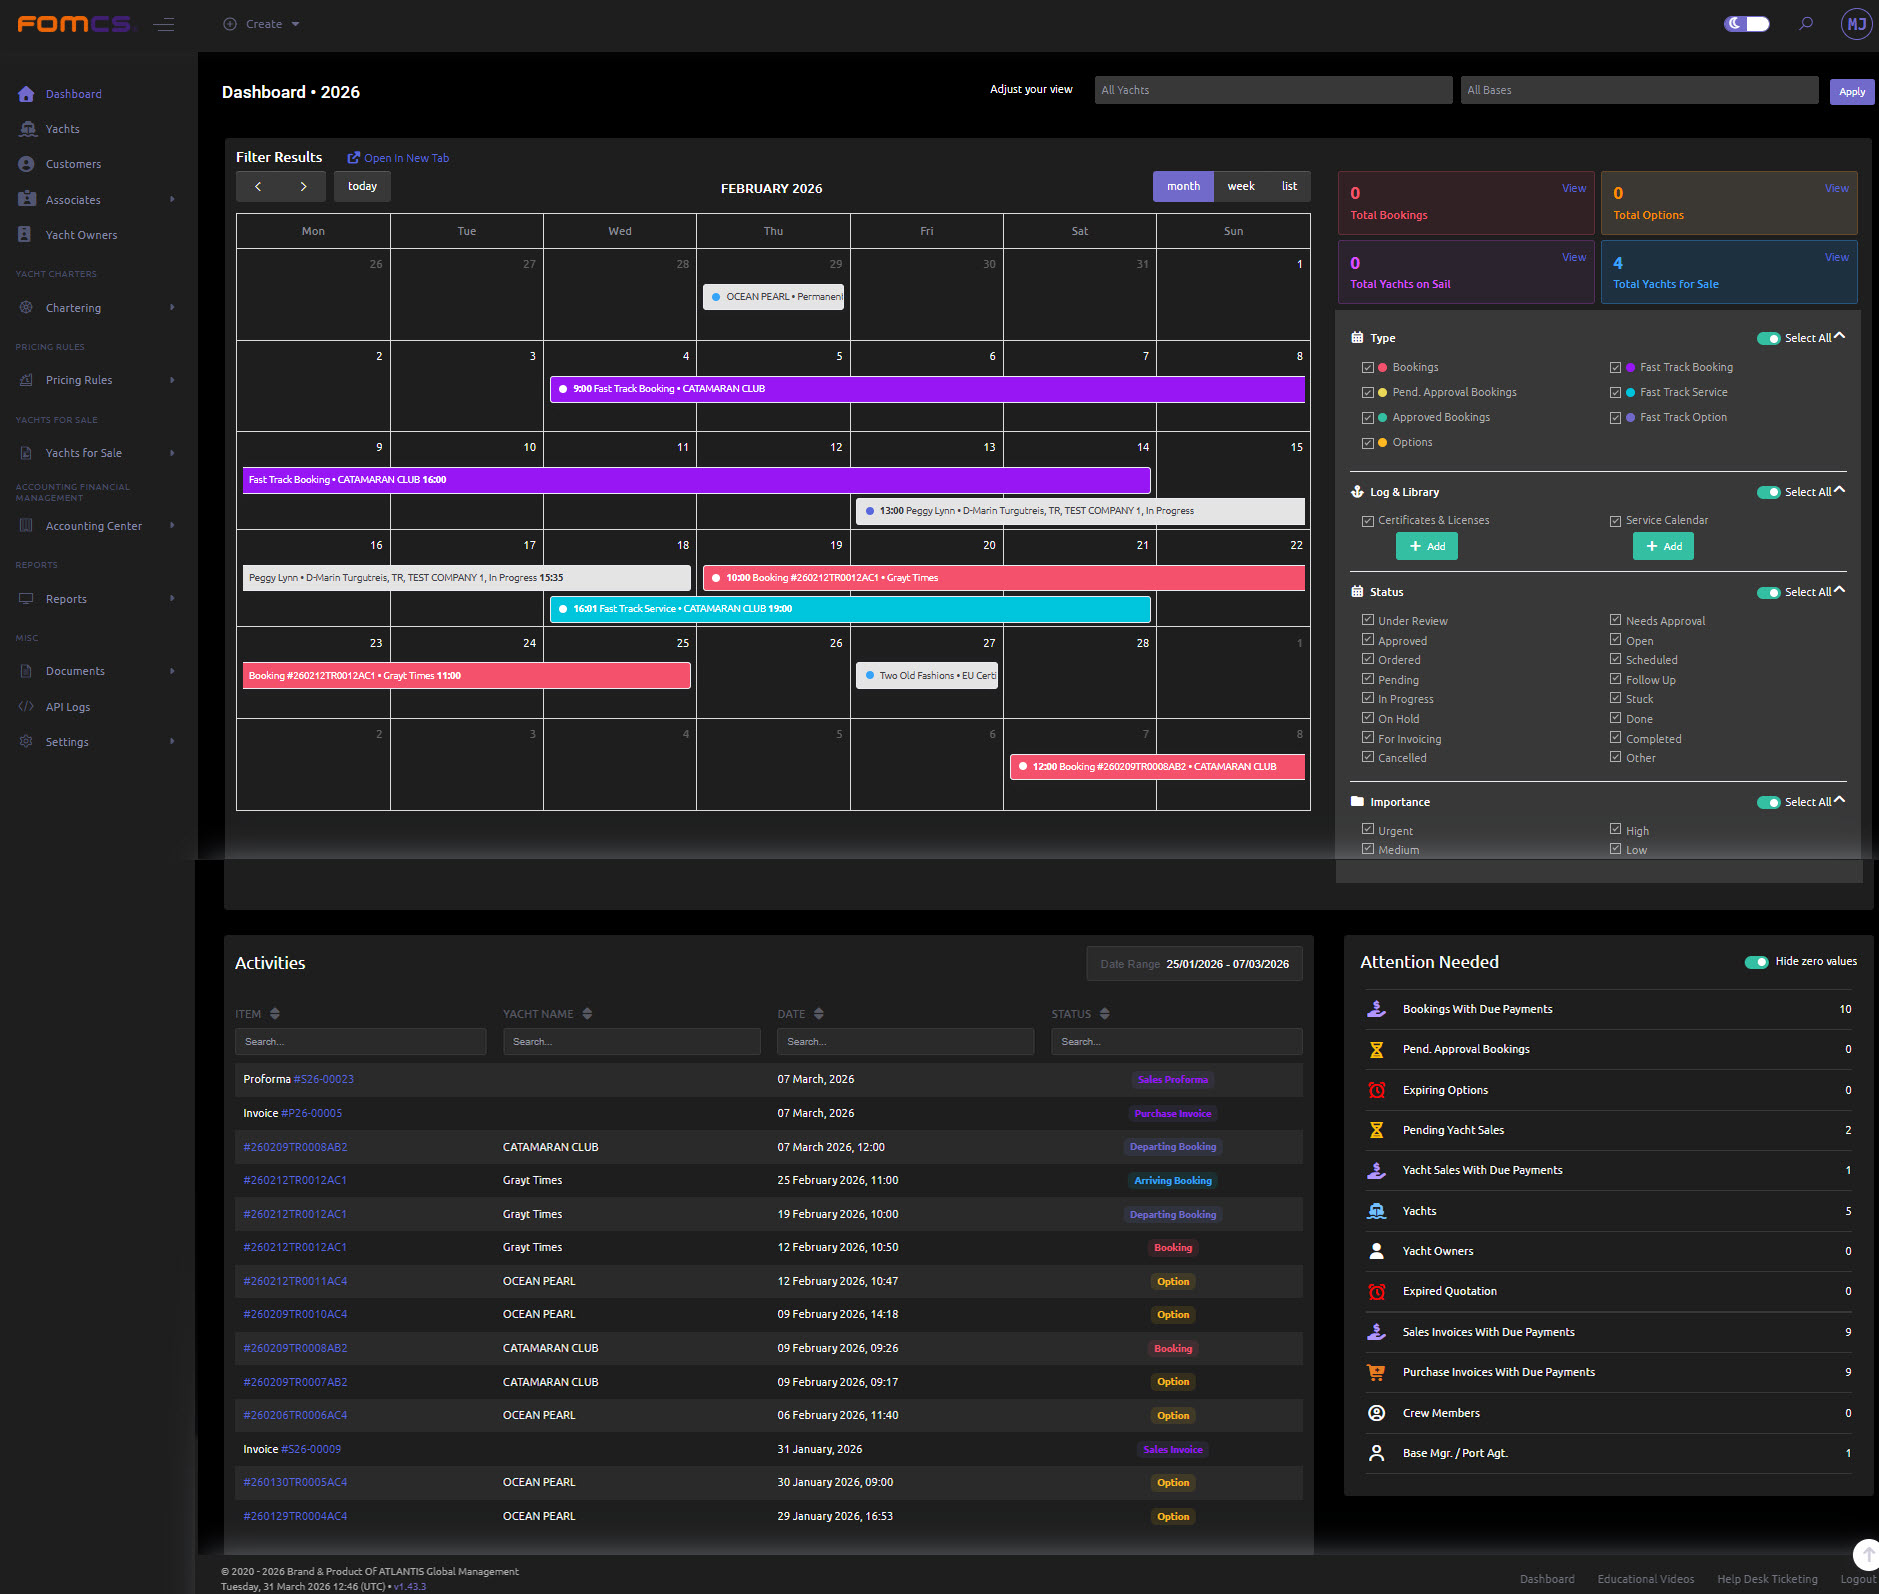Image resolution: width=1879 pixels, height=1594 pixels.
Task: Open the MJ user avatar
Action: click(x=1856, y=24)
